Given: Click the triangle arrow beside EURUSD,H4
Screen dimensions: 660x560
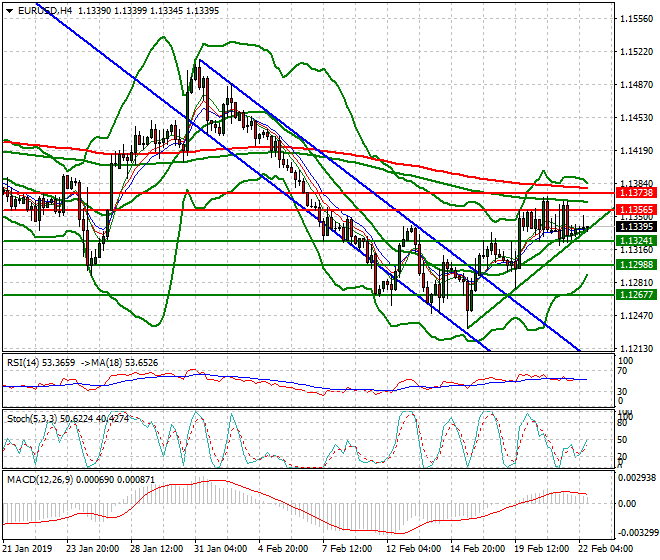Looking at the screenshot, I should 9,11.
